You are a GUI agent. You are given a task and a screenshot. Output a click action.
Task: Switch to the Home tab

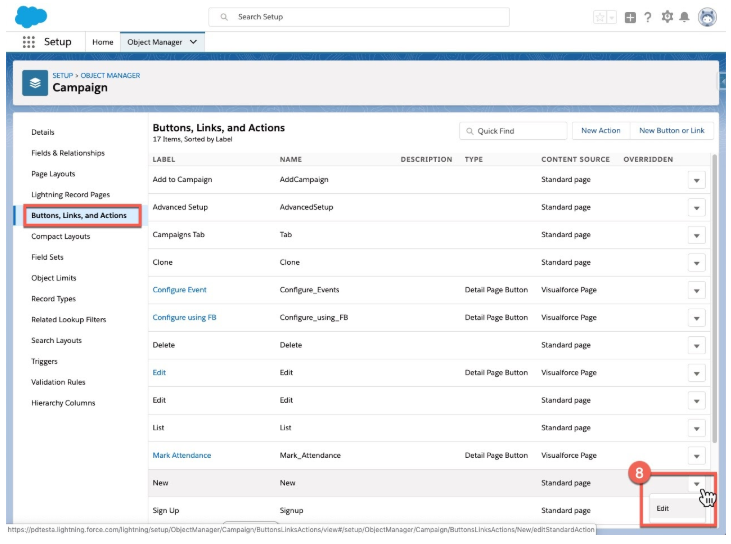[x=102, y=42]
